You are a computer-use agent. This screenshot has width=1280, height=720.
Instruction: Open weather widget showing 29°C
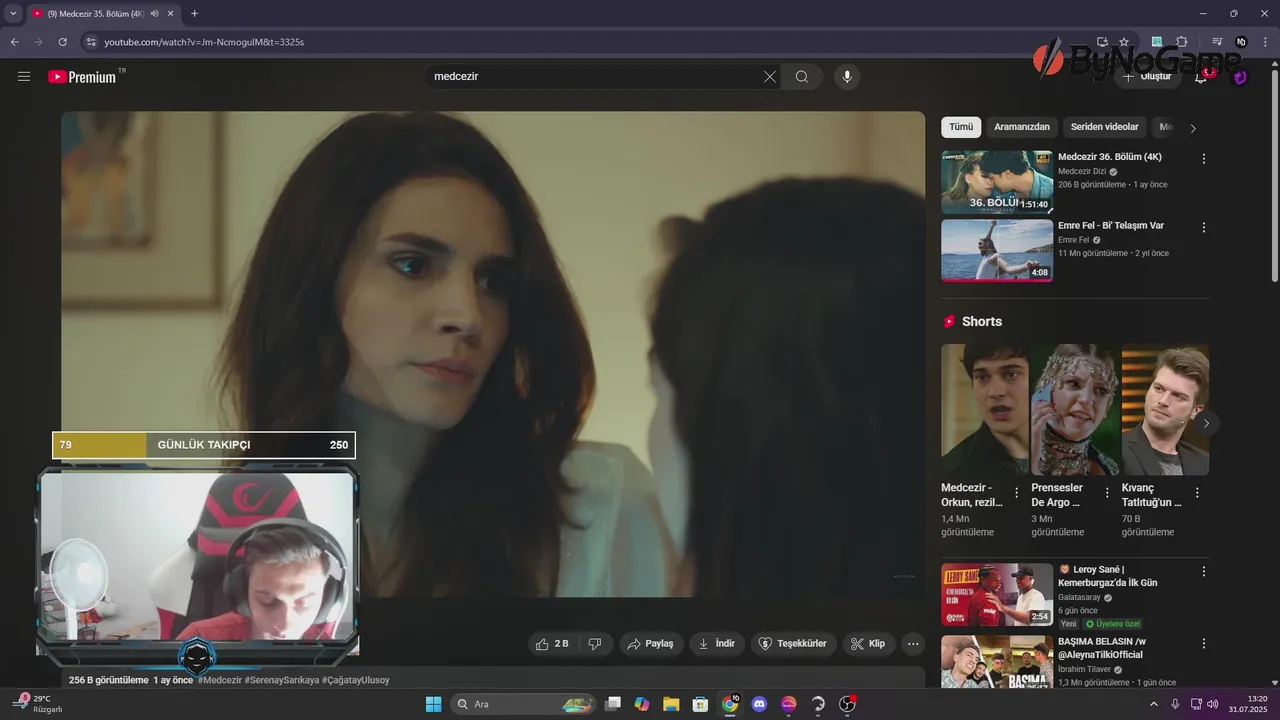tap(38, 704)
